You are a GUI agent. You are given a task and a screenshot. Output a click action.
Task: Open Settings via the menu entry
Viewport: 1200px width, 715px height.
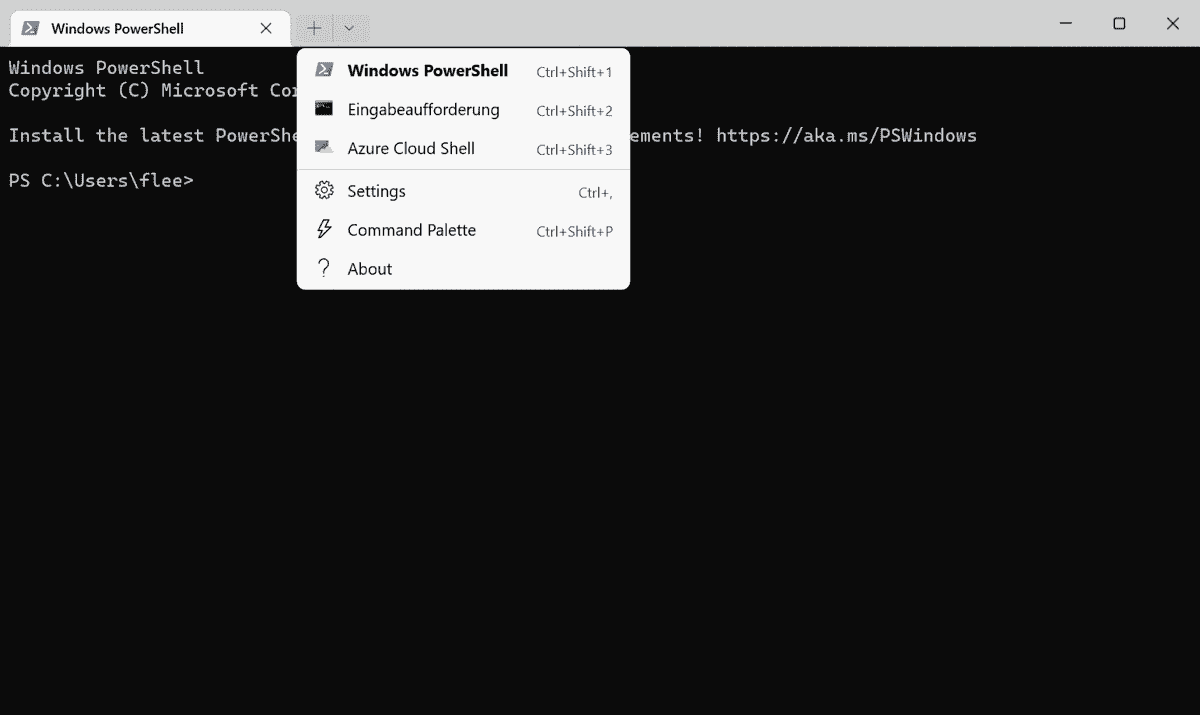(x=376, y=190)
